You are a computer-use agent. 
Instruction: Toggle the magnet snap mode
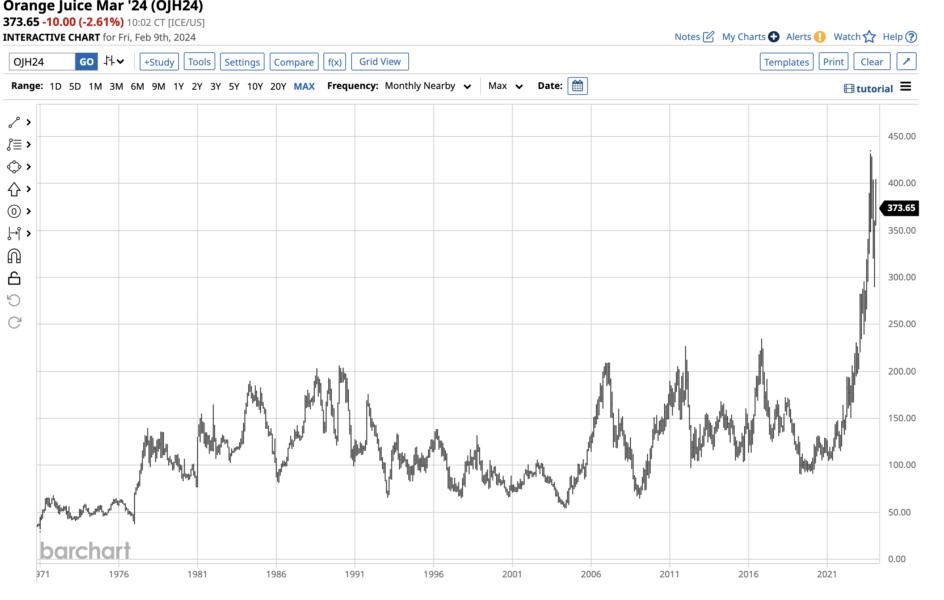point(14,256)
